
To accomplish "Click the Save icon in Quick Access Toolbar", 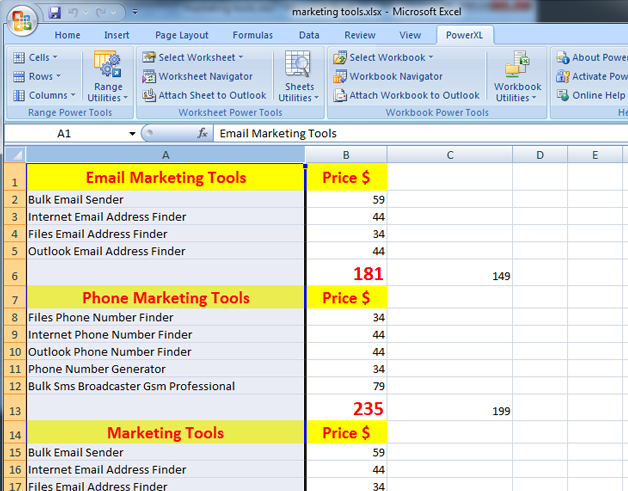I will [54, 12].
